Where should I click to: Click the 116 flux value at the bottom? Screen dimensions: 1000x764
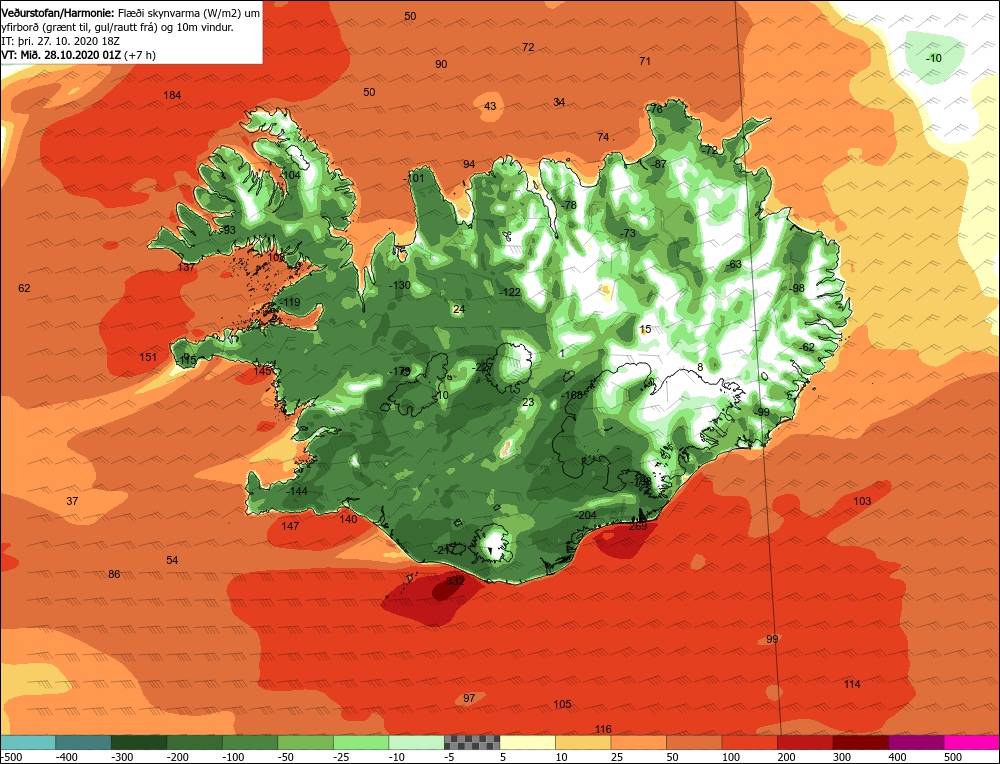[603, 729]
